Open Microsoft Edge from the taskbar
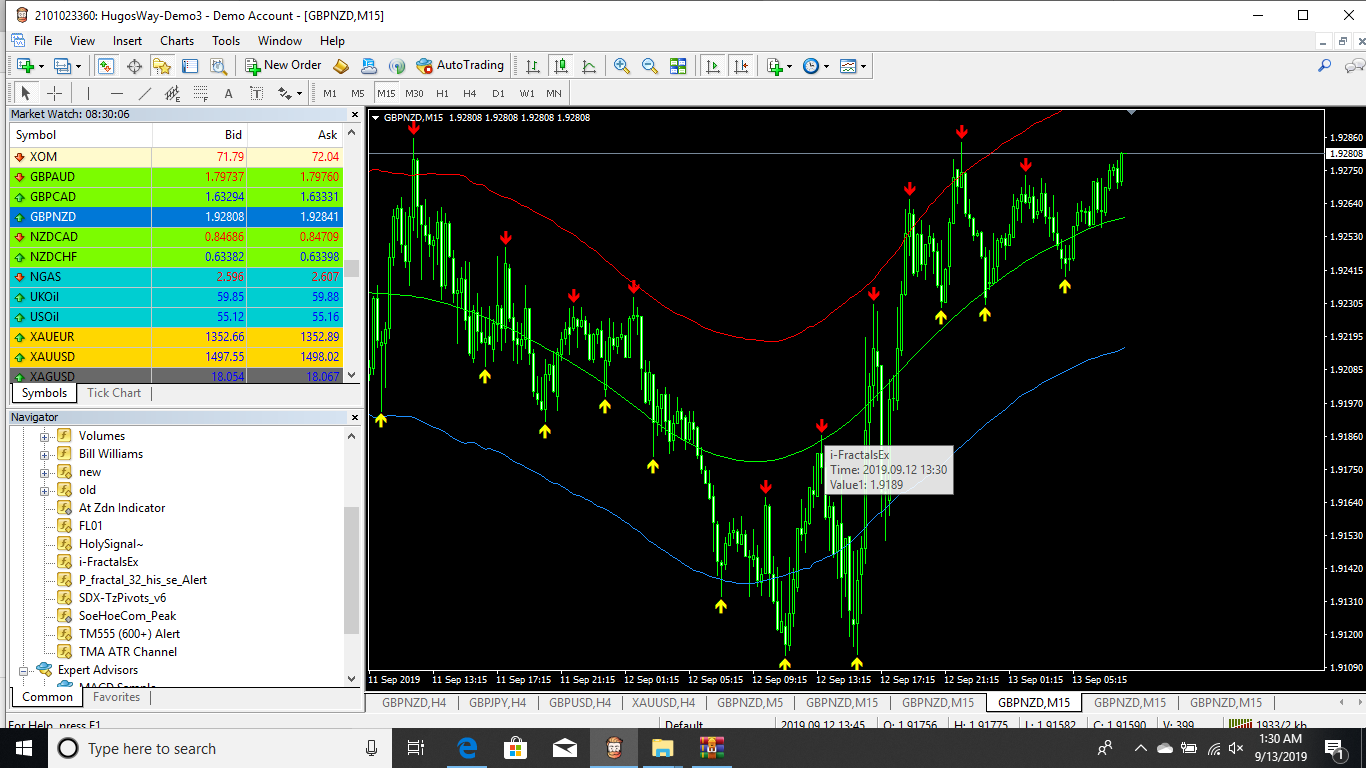1366x768 pixels. [x=467, y=748]
